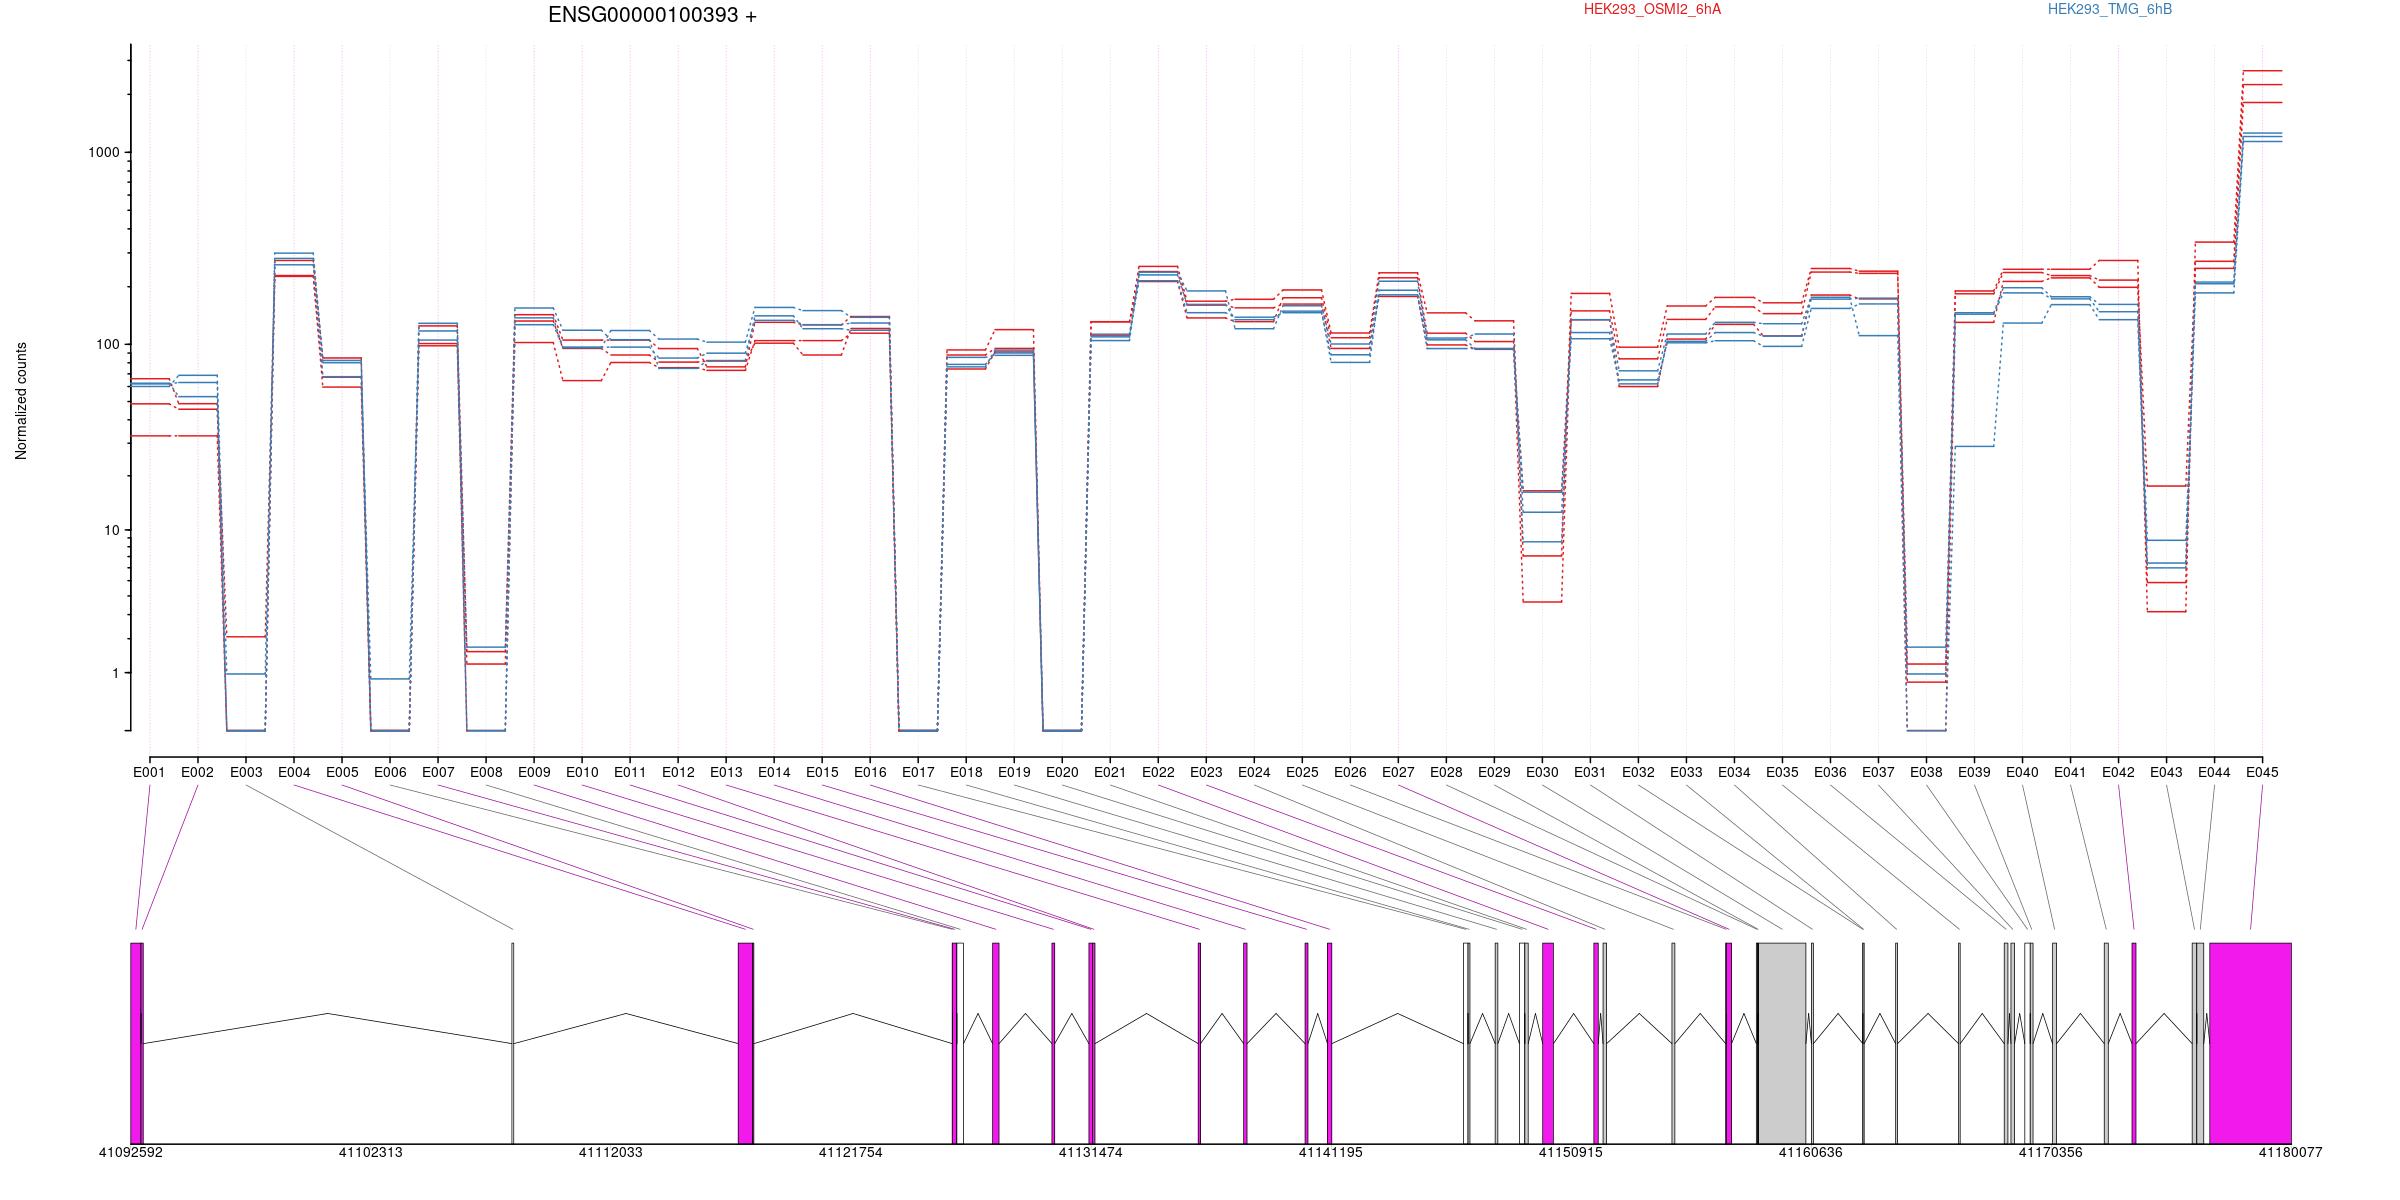Select exon label E020
This screenshot has width=2400, height=1200.
(1062, 772)
